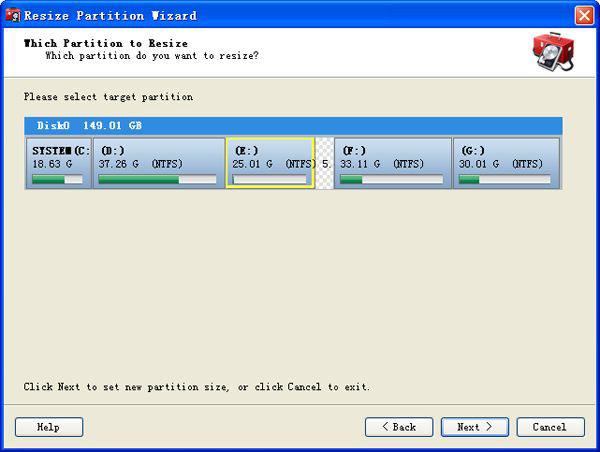Click the green usage bar of D: partition
This screenshot has width=600, height=452.
(x=157, y=180)
